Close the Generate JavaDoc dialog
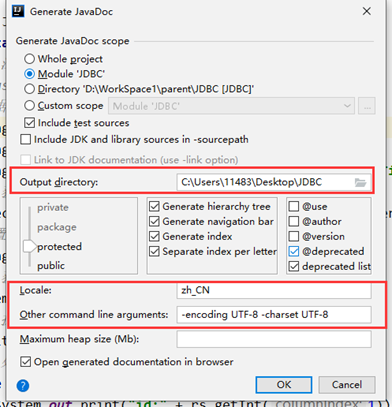Viewport: 392px width, 407px height. (367, 11)
